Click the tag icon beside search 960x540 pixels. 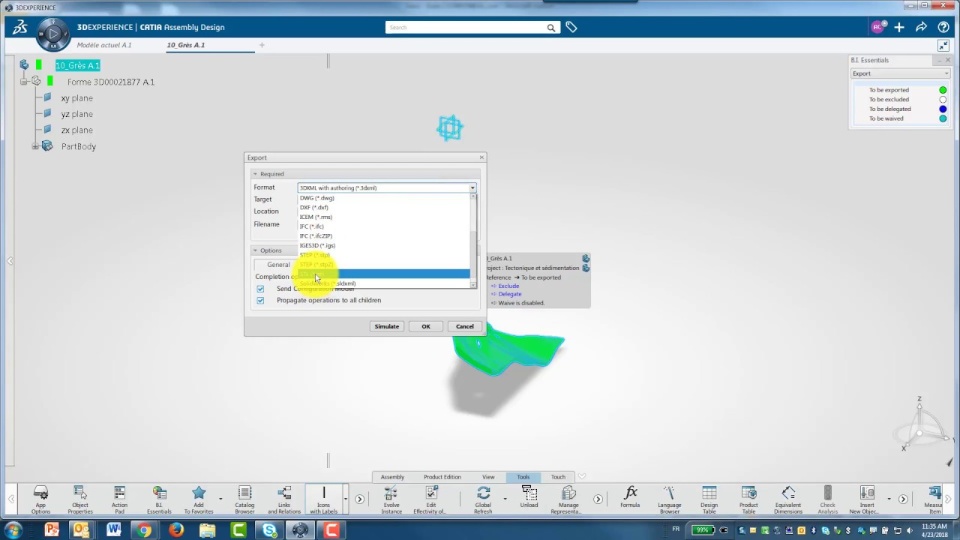click(571, 27)
